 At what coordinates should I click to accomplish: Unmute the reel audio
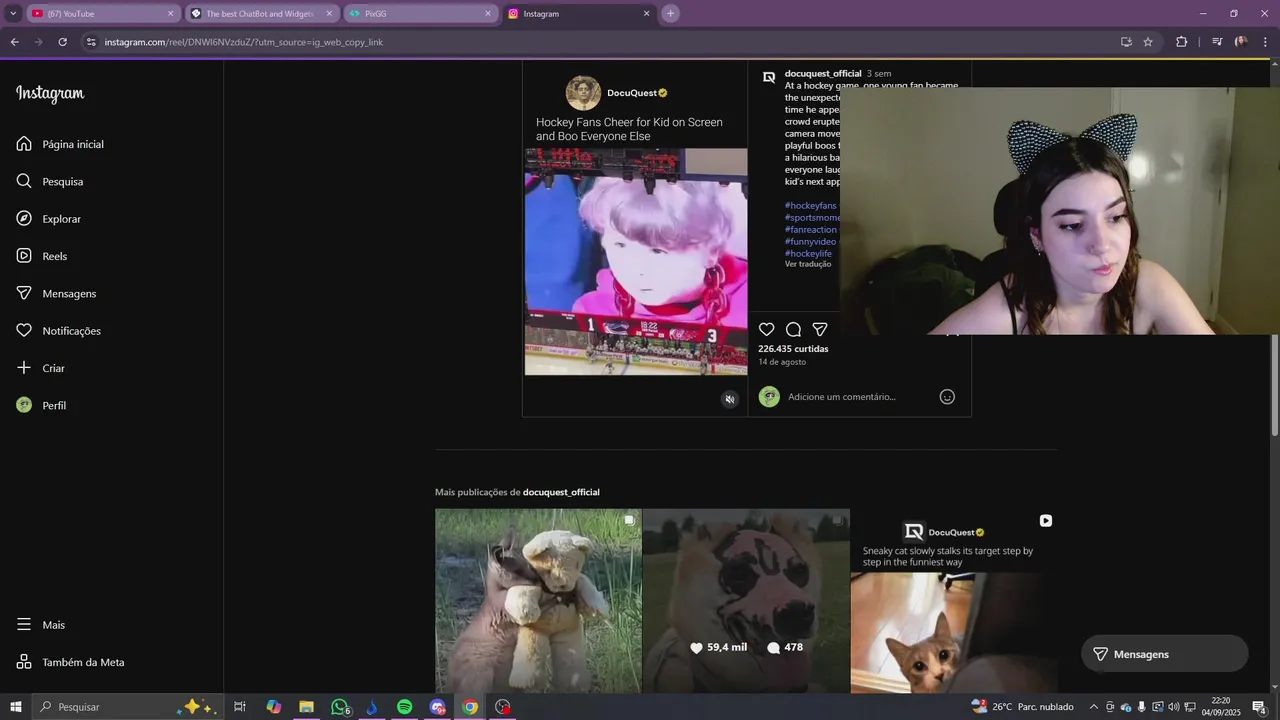click(730, 399)
